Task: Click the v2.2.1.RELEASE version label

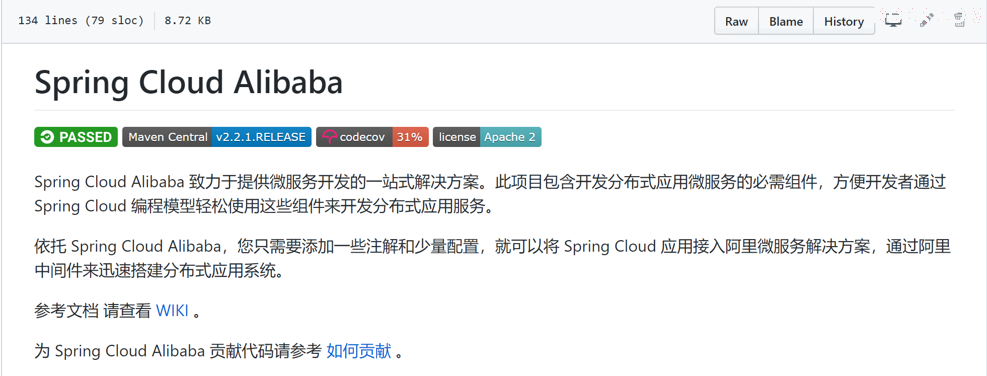Action: tap(261, 137)
